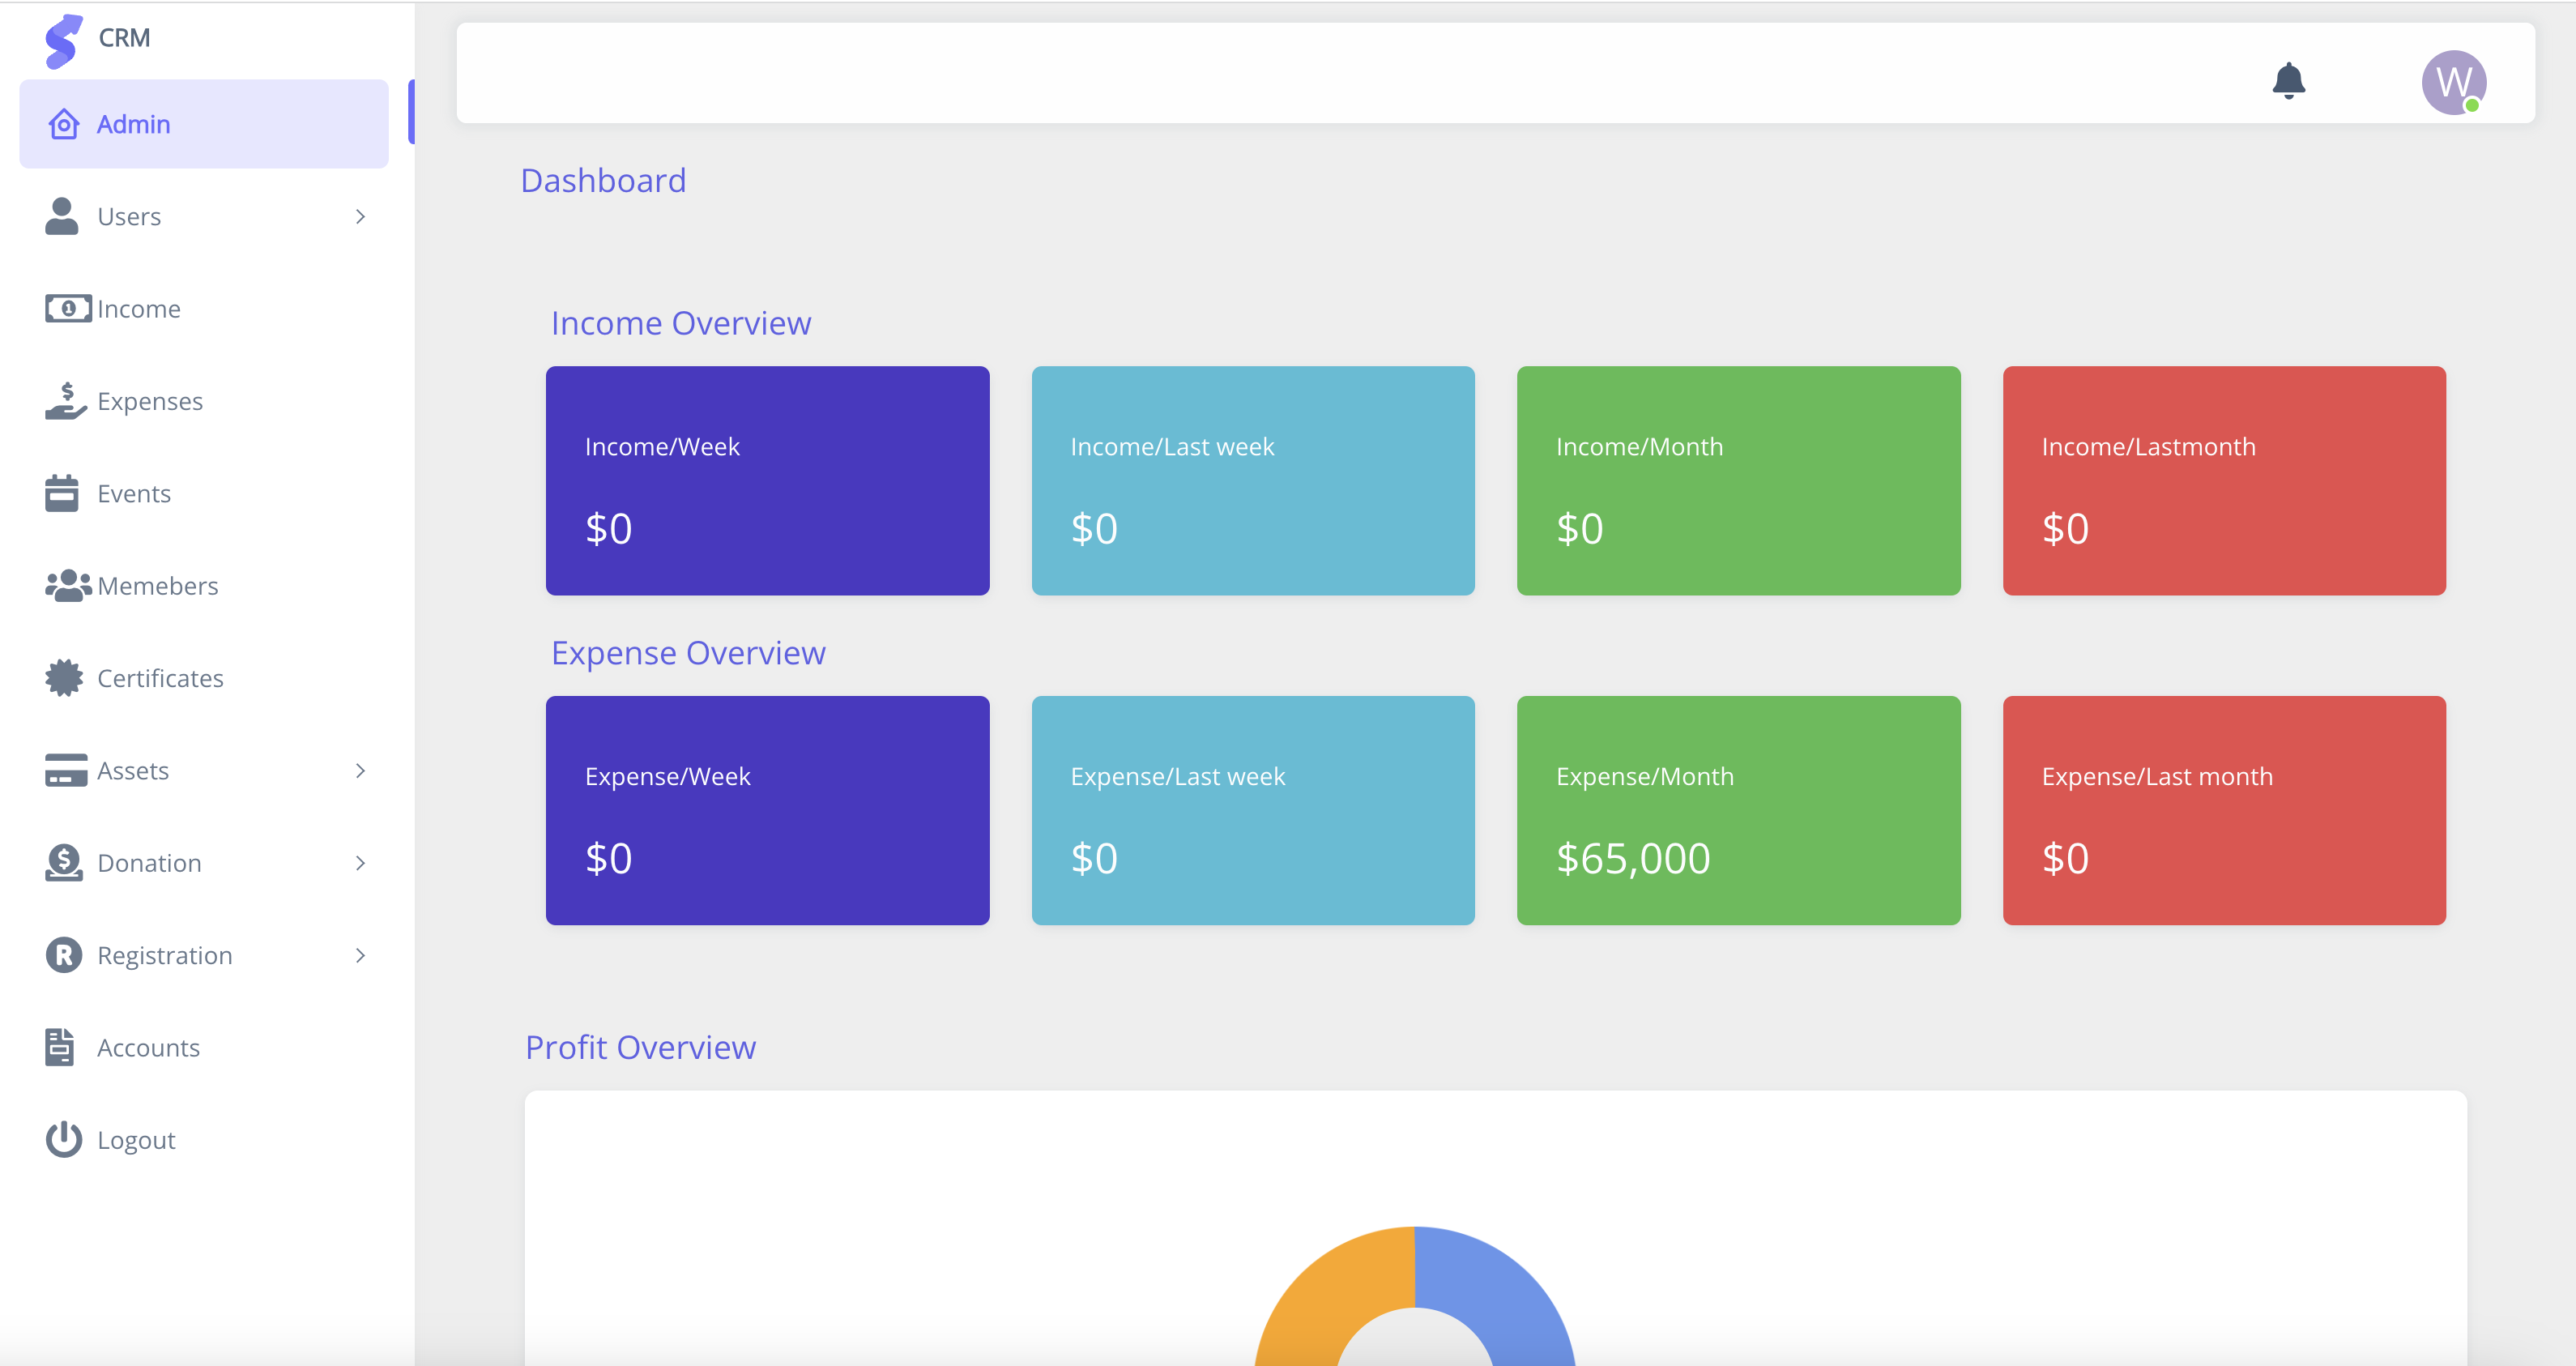
Task: Click the Income/Week card
Action: point(767,480)
